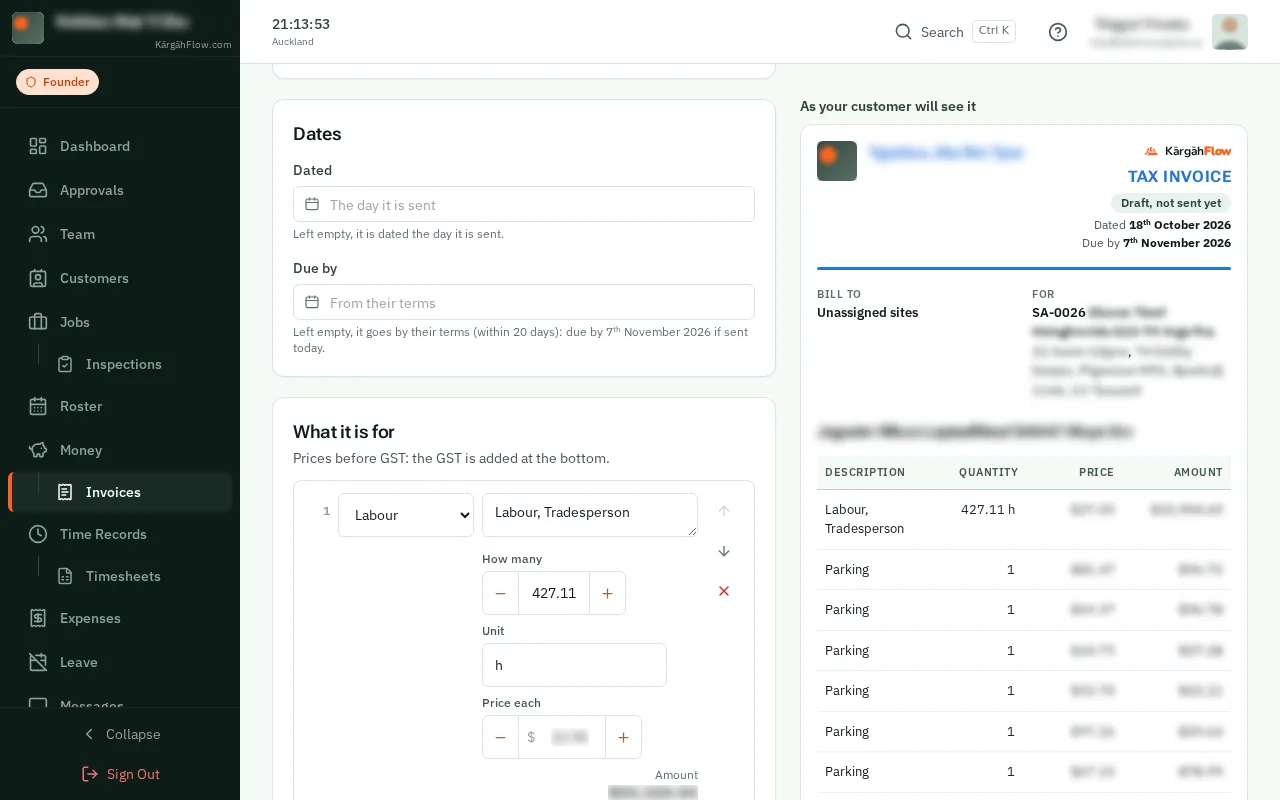Click the Roster calendar icon

38,406
